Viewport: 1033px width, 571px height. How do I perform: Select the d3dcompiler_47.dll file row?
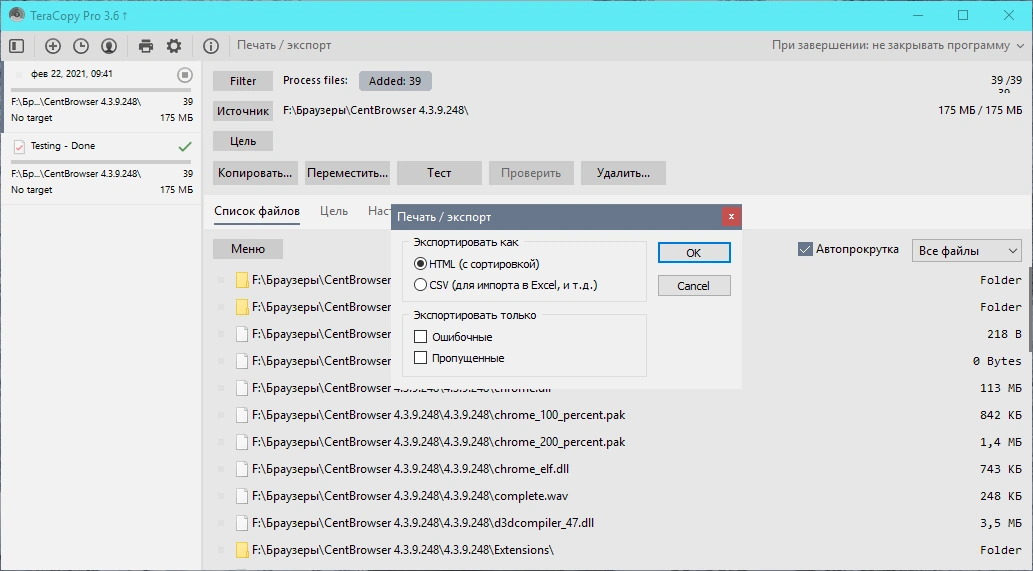(x=619, y=523)
